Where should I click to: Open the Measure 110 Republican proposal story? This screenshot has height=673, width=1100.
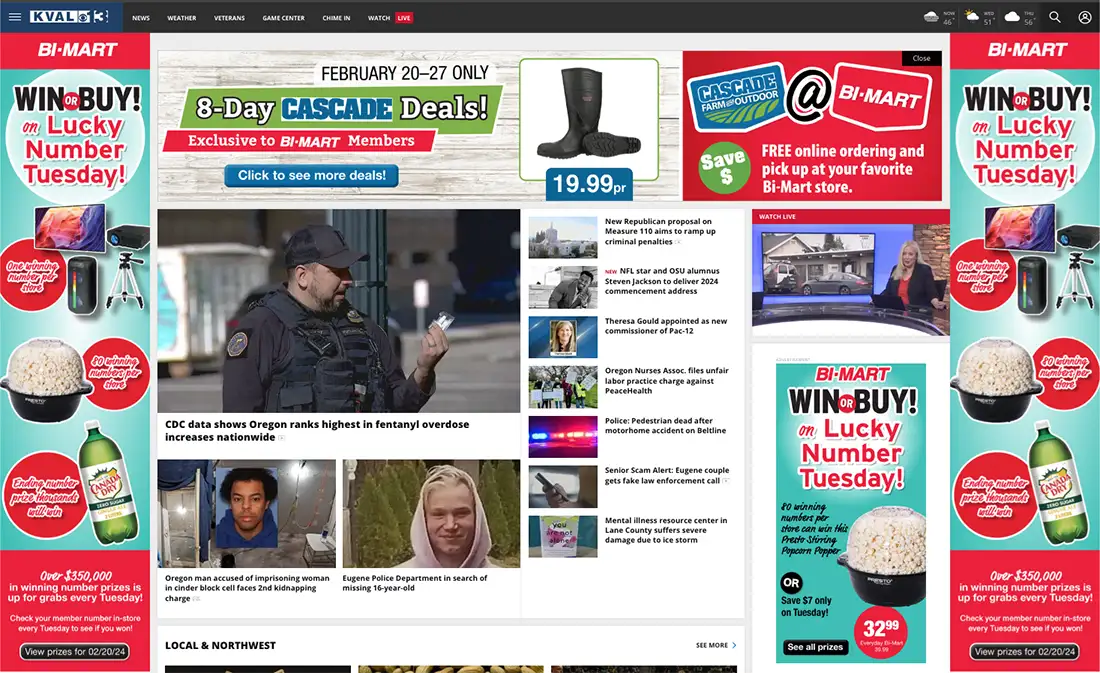(x=660, y=232)
